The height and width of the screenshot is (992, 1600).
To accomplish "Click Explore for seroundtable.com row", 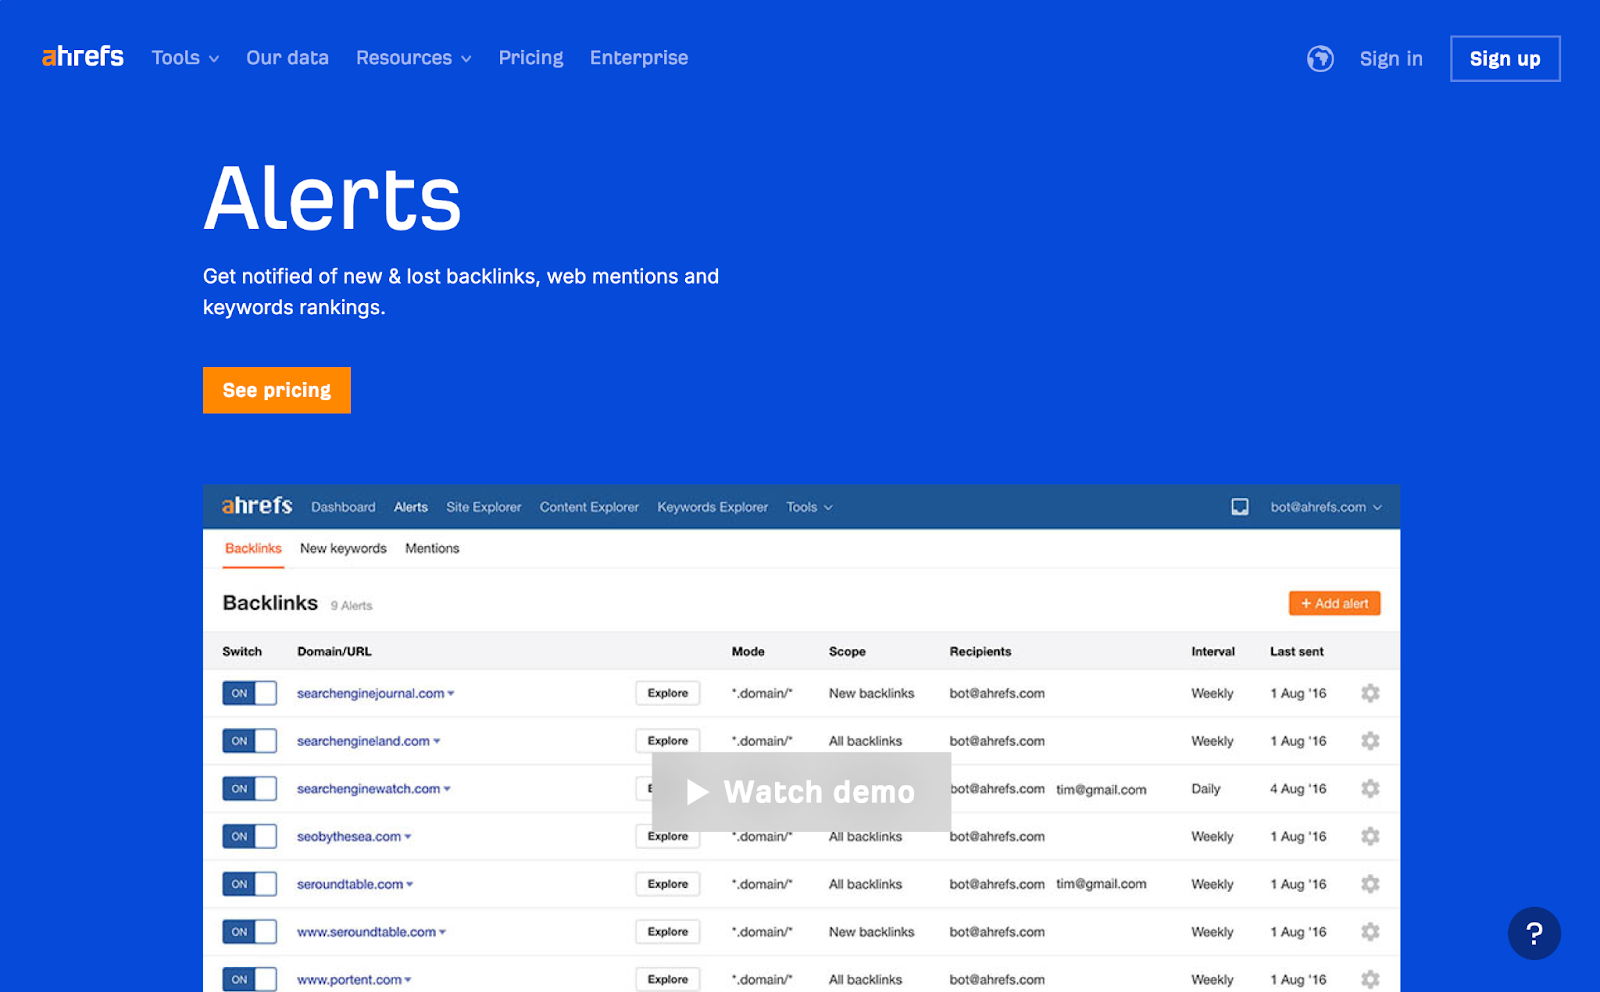I will click(668, 884).
